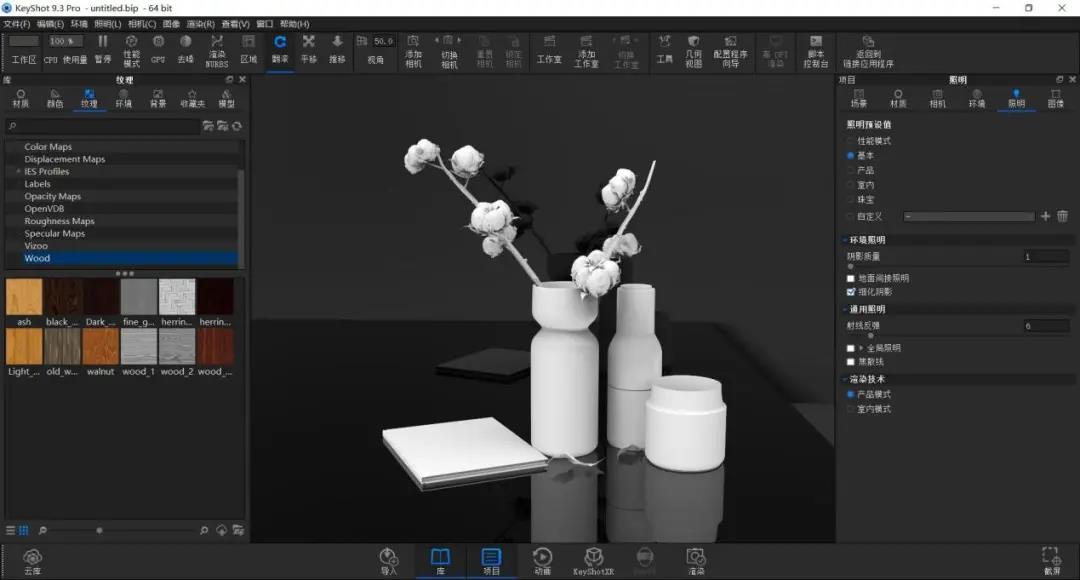
Task: Open the Script Console toolbar icon
Action: (816, 52)
